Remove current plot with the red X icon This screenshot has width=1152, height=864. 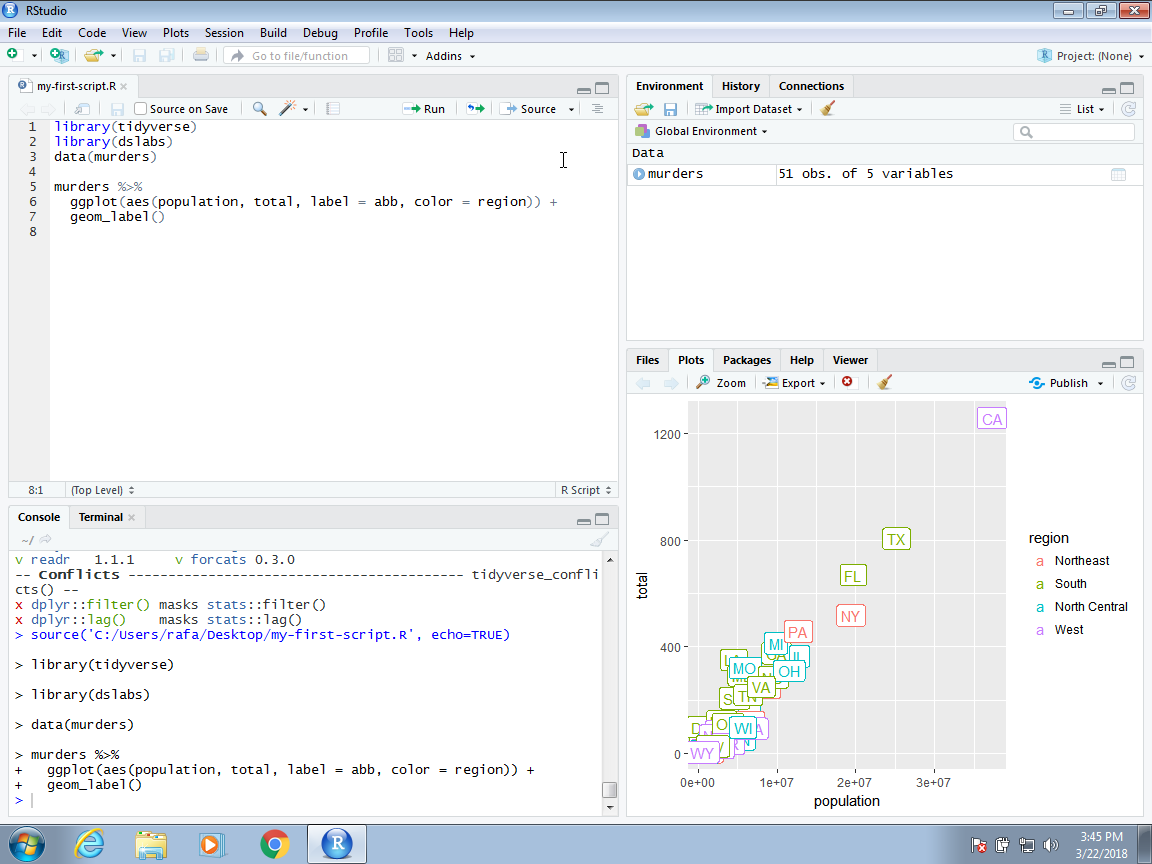848,383
